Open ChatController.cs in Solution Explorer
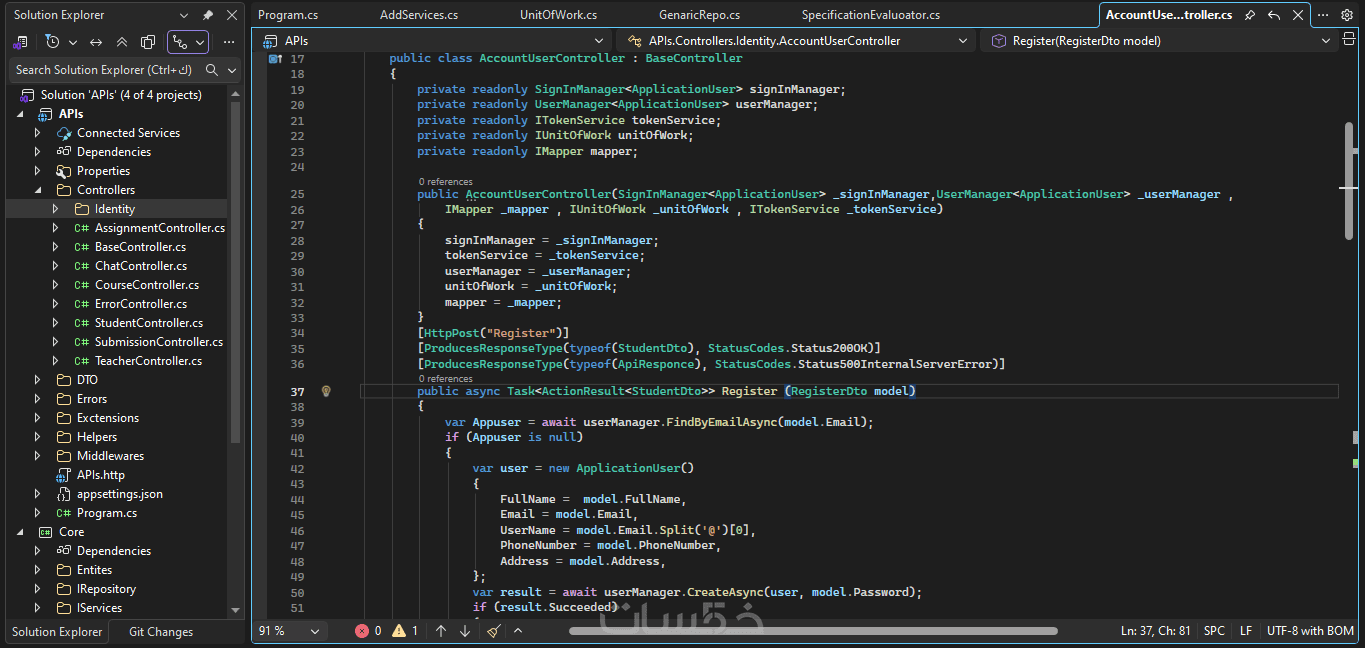Screen dimensions: 1365x648 pyautogui.click(x=140, y=266)
